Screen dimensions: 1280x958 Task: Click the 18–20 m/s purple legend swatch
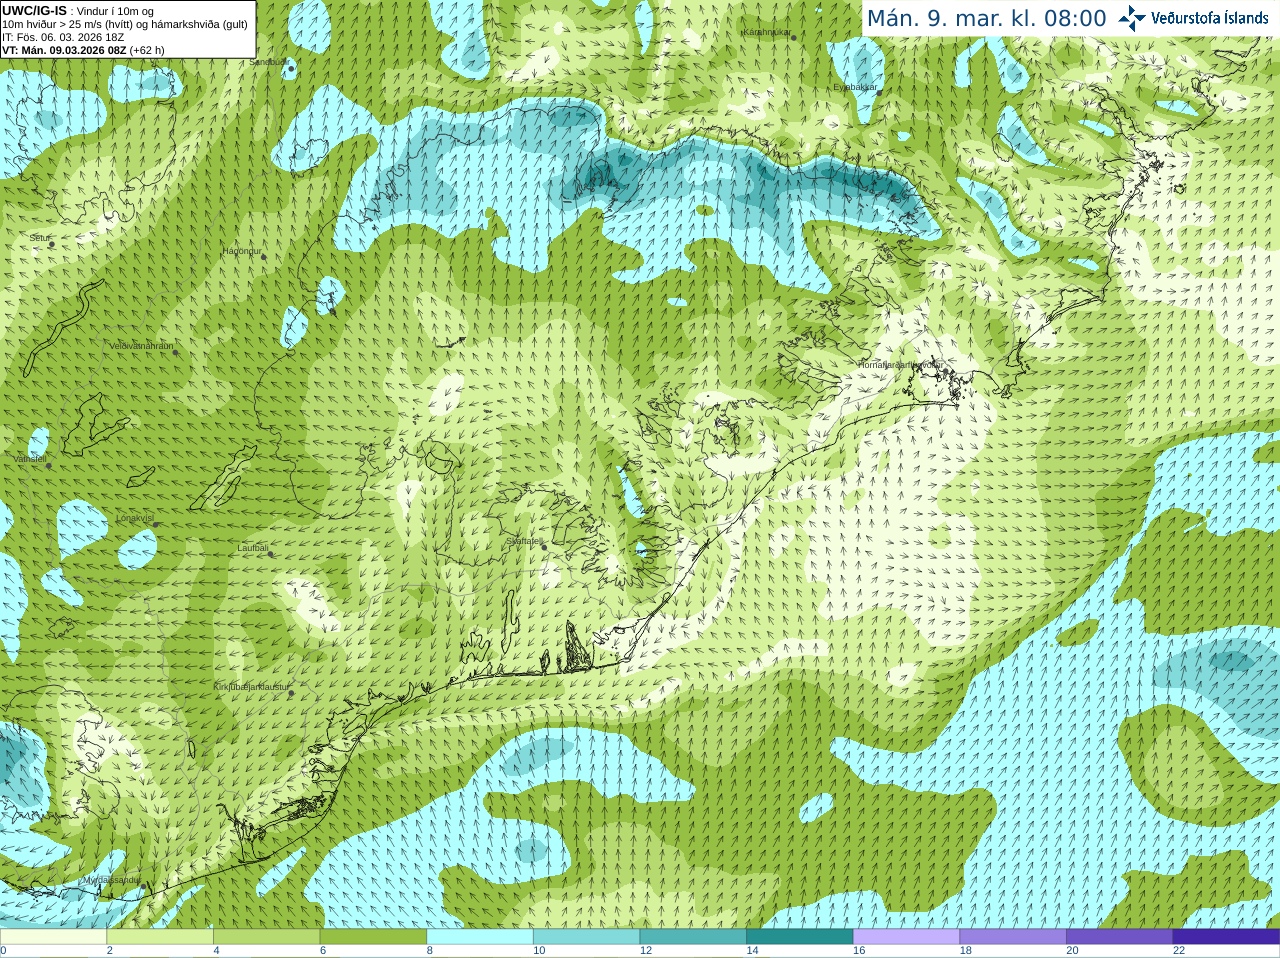pyautogui.click(x=1013, y=937)
